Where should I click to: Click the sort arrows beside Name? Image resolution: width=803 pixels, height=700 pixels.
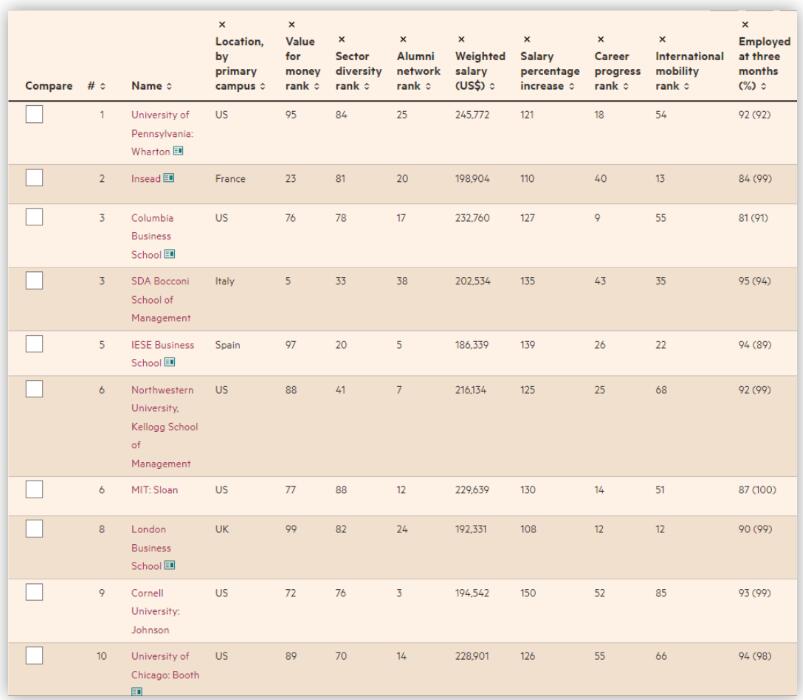169,86
